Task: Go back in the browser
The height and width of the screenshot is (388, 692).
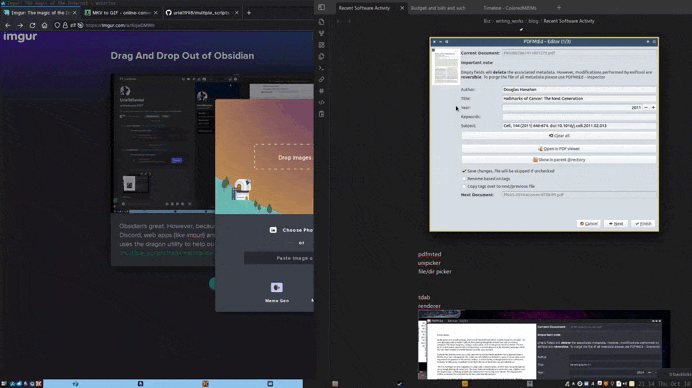Action: coord(8,25)
